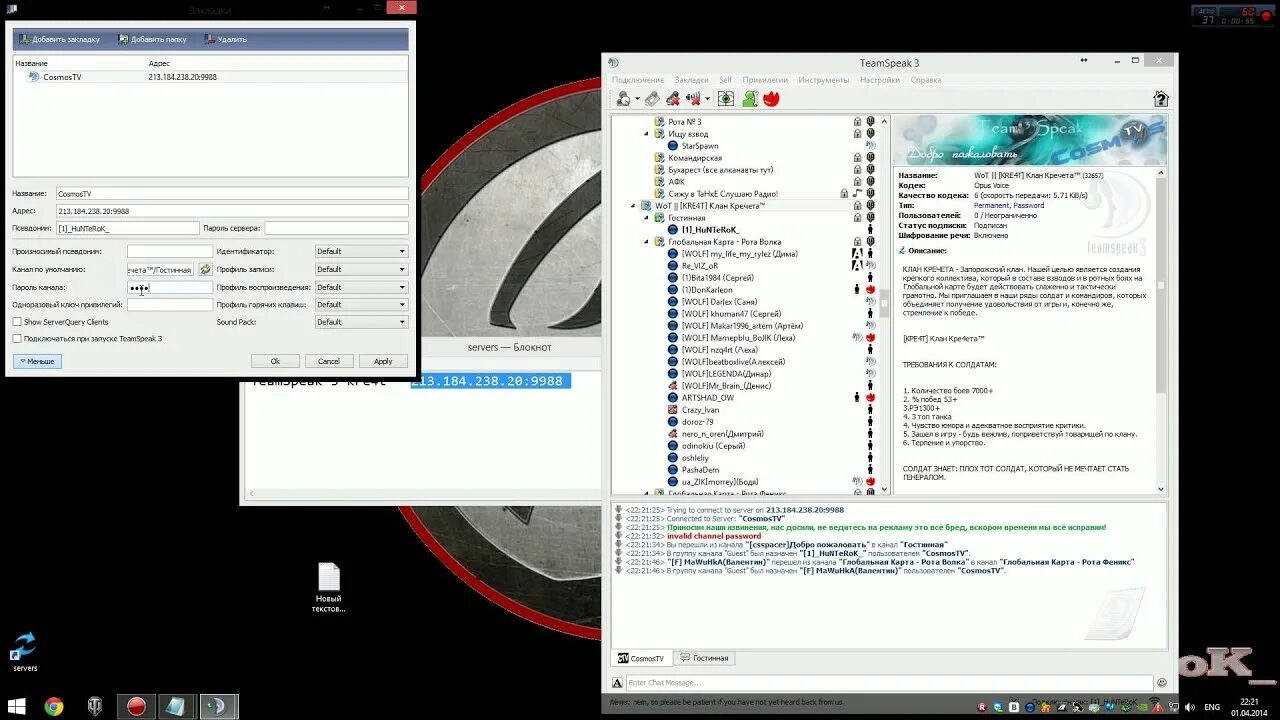The width and height of the screenshot is (1280, 720).
Task: Enable Подключаться при запуске TeamSpeak 3 checkbox
Action: [17, 339]
